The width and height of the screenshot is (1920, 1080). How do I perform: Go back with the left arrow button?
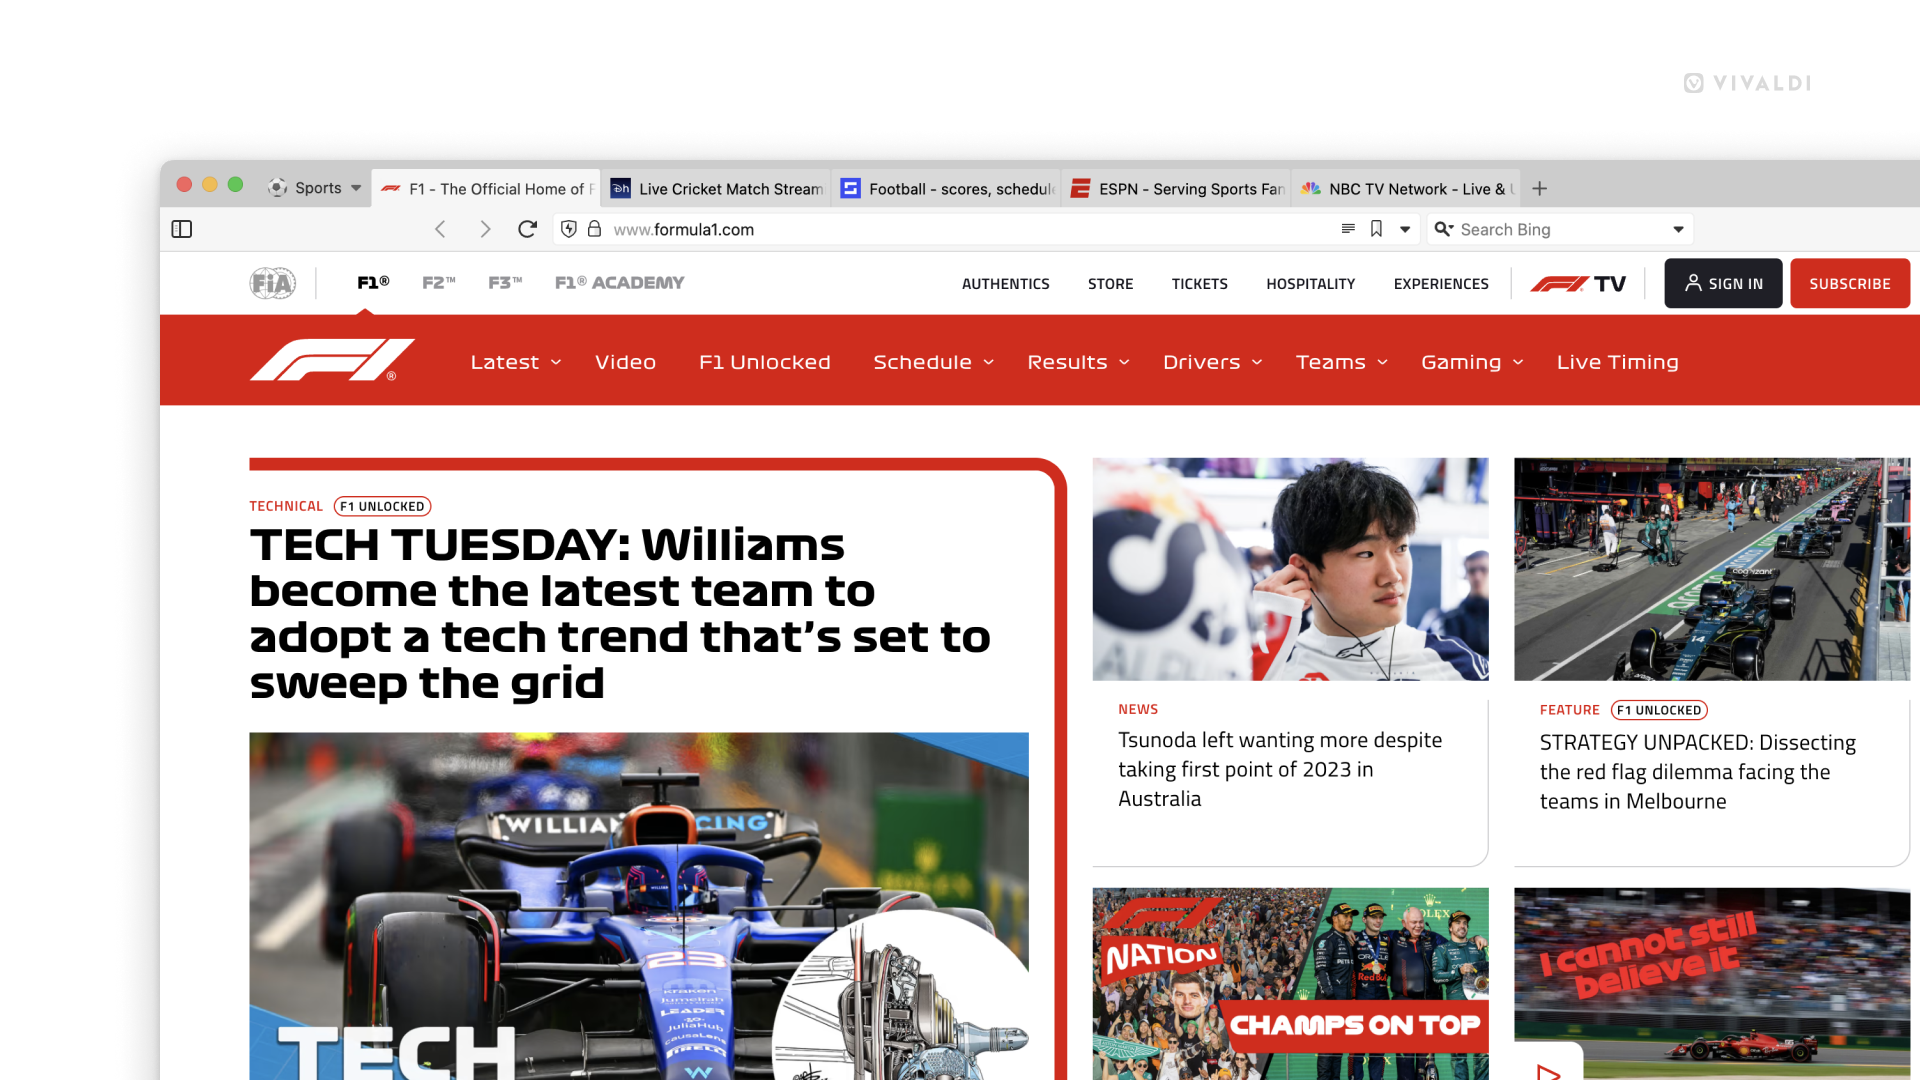click(440, 229)
